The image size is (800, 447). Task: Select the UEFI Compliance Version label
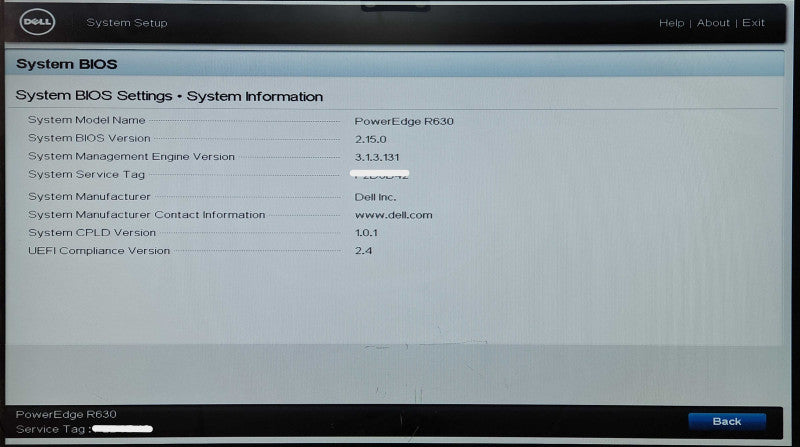coord(99,251)
